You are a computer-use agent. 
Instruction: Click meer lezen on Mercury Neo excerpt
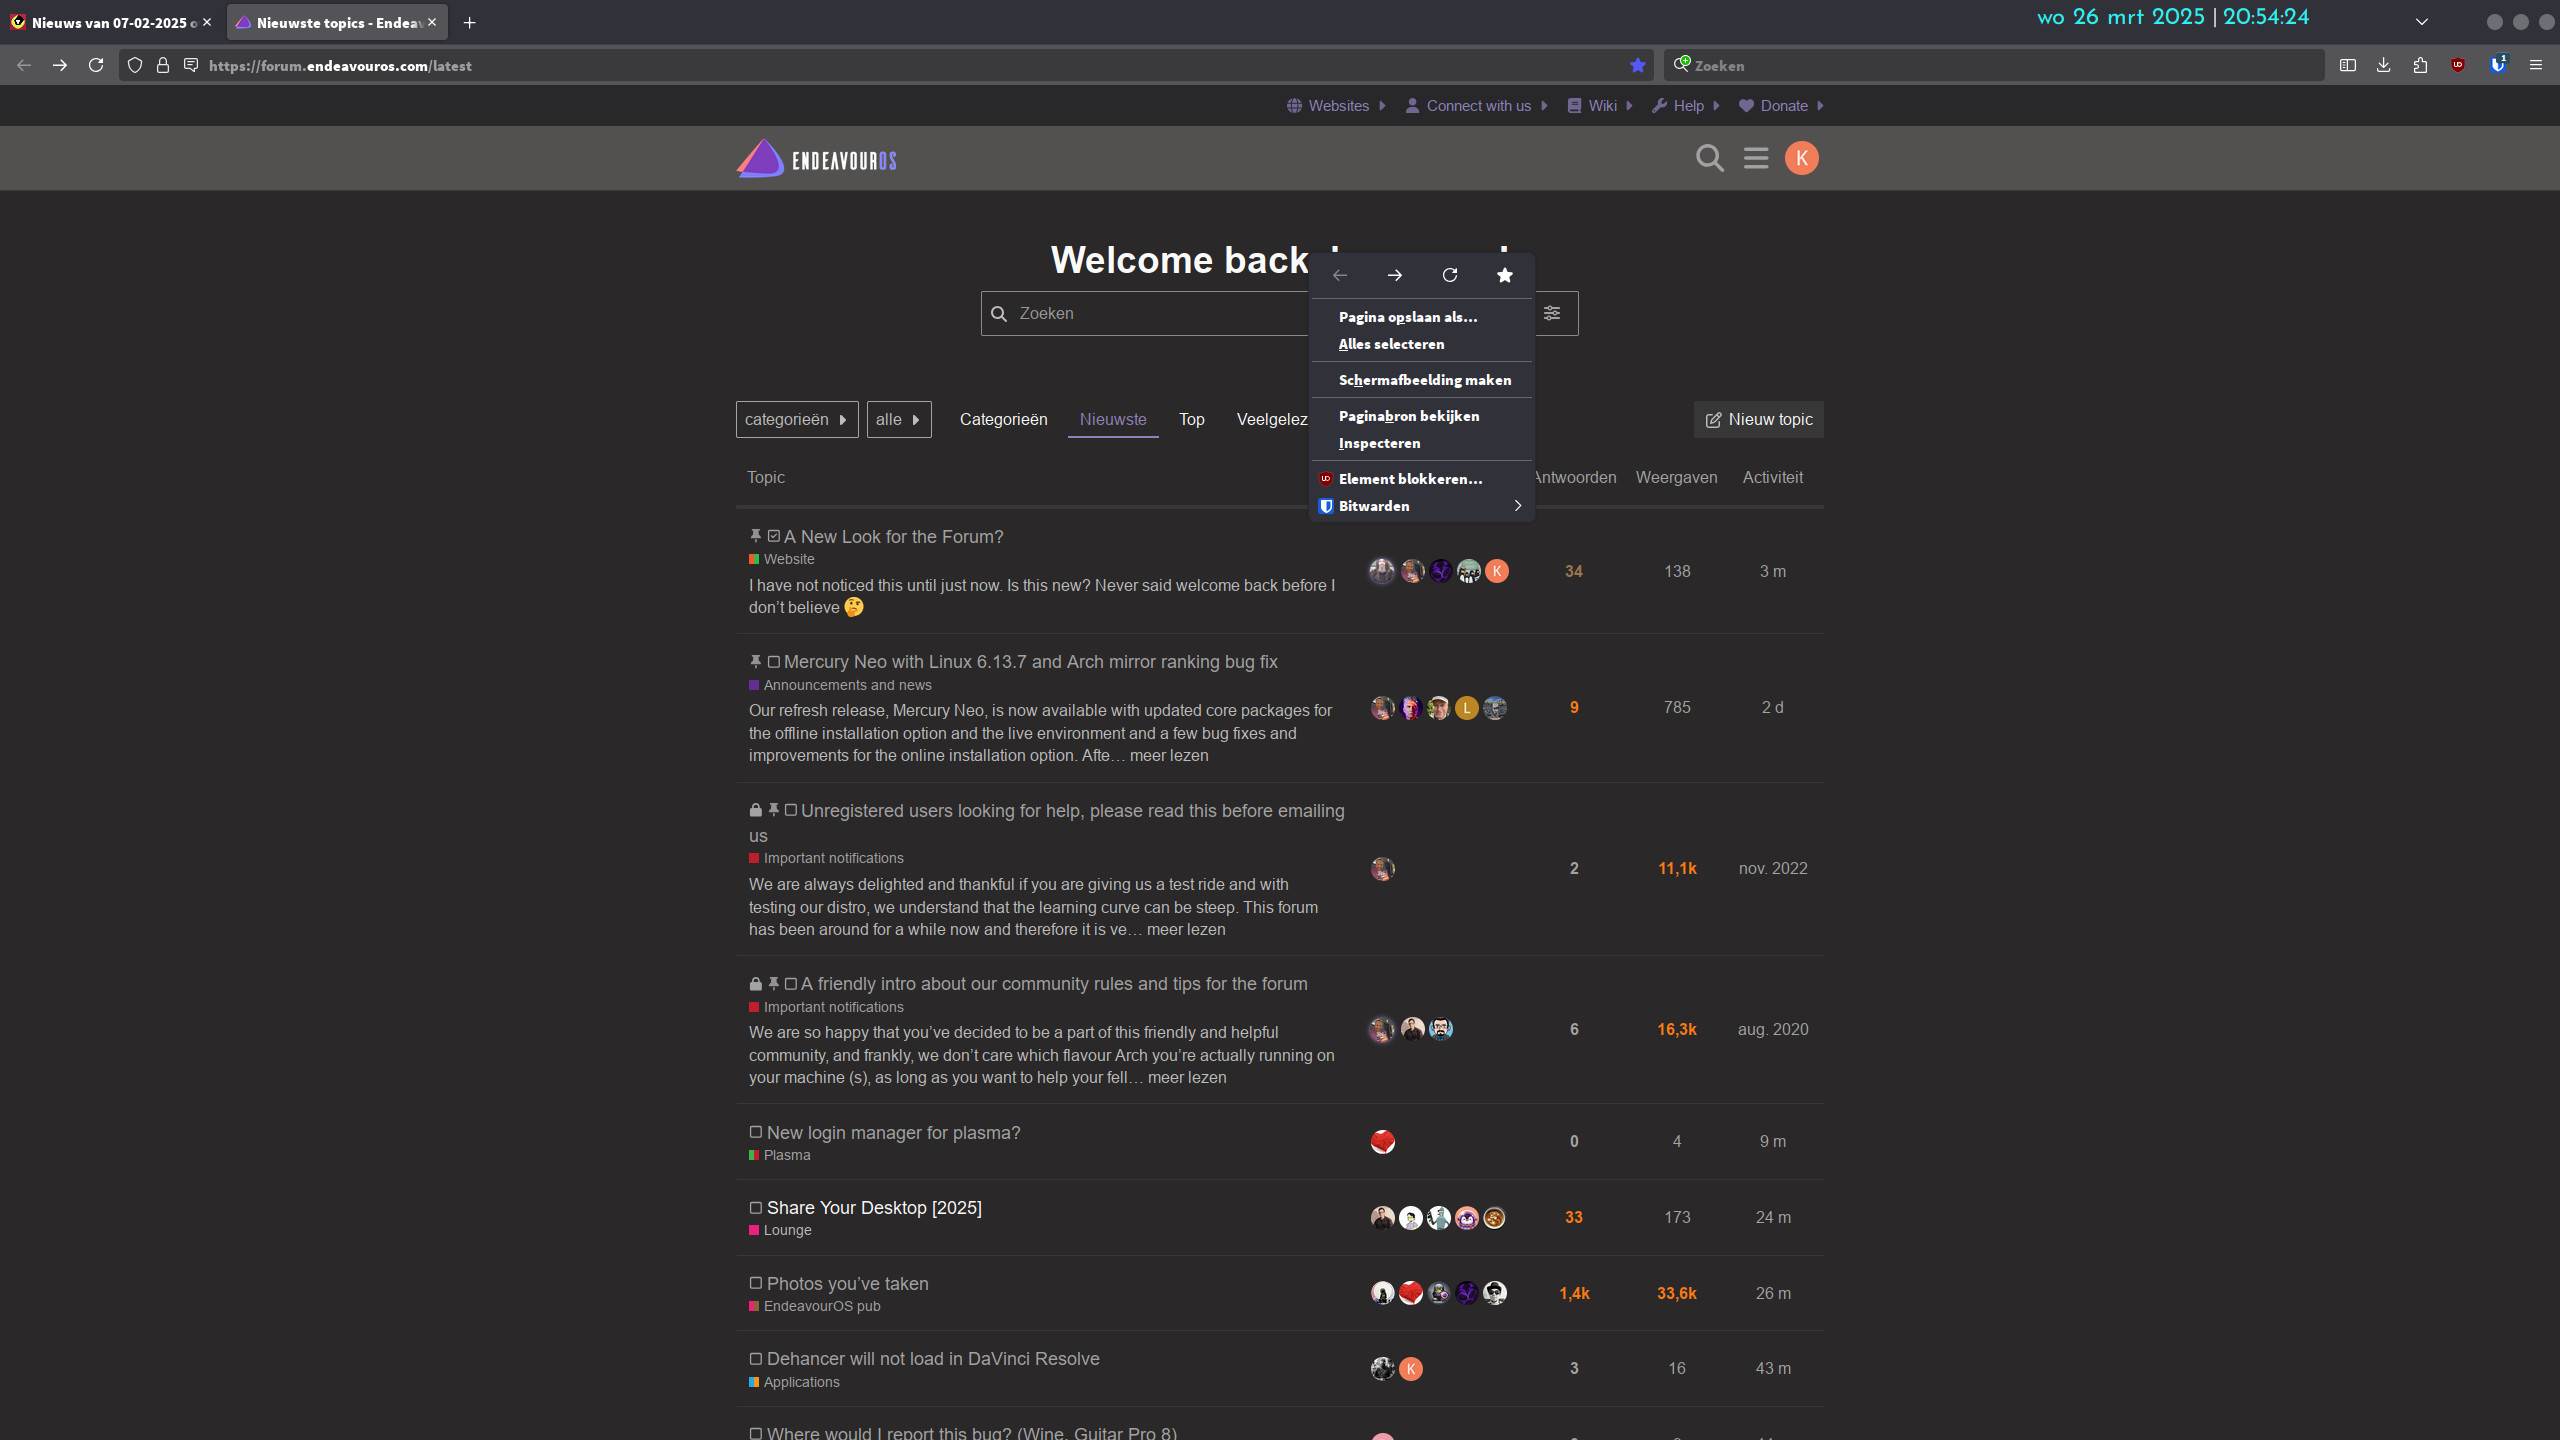click(x=1169, y=756)
